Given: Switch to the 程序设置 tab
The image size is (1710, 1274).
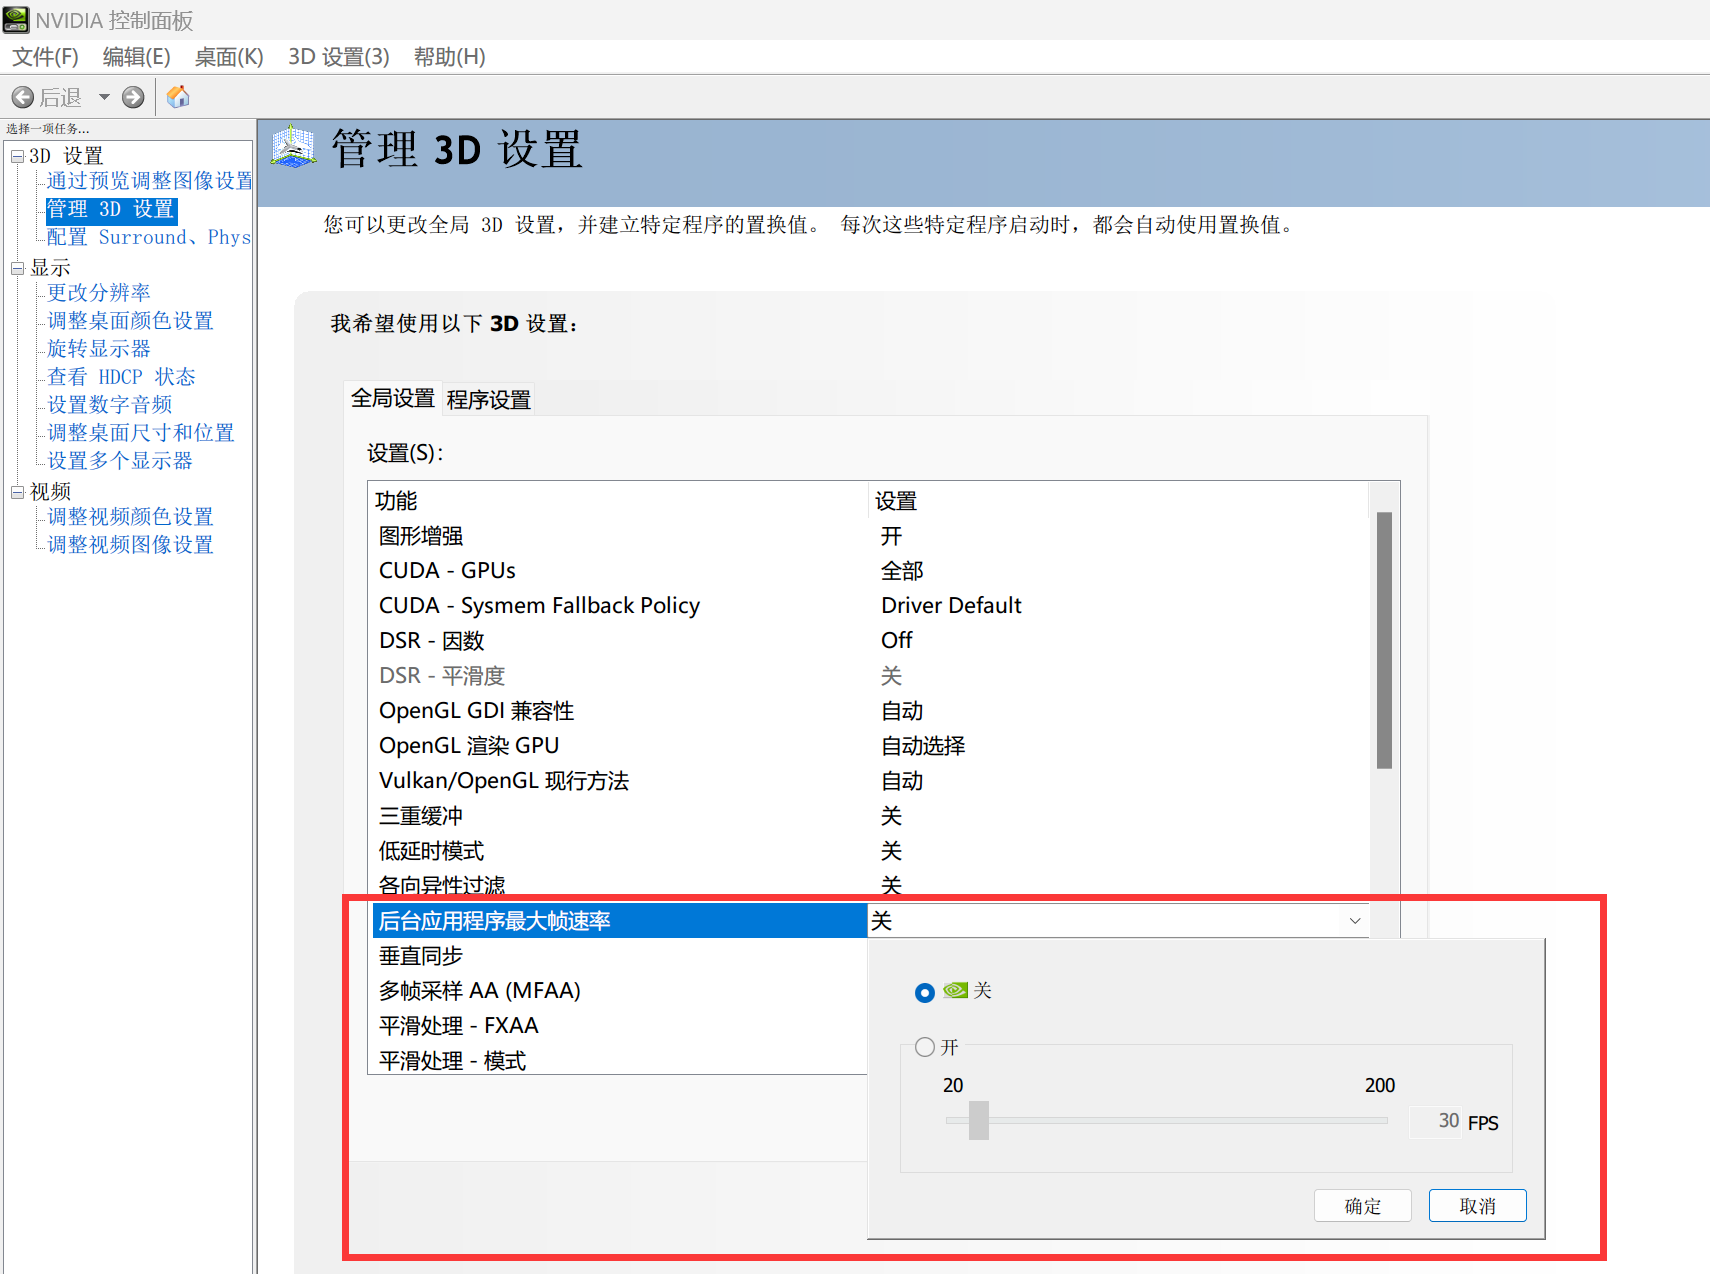Looking at the screenshot, I should (x=488, y=400).
